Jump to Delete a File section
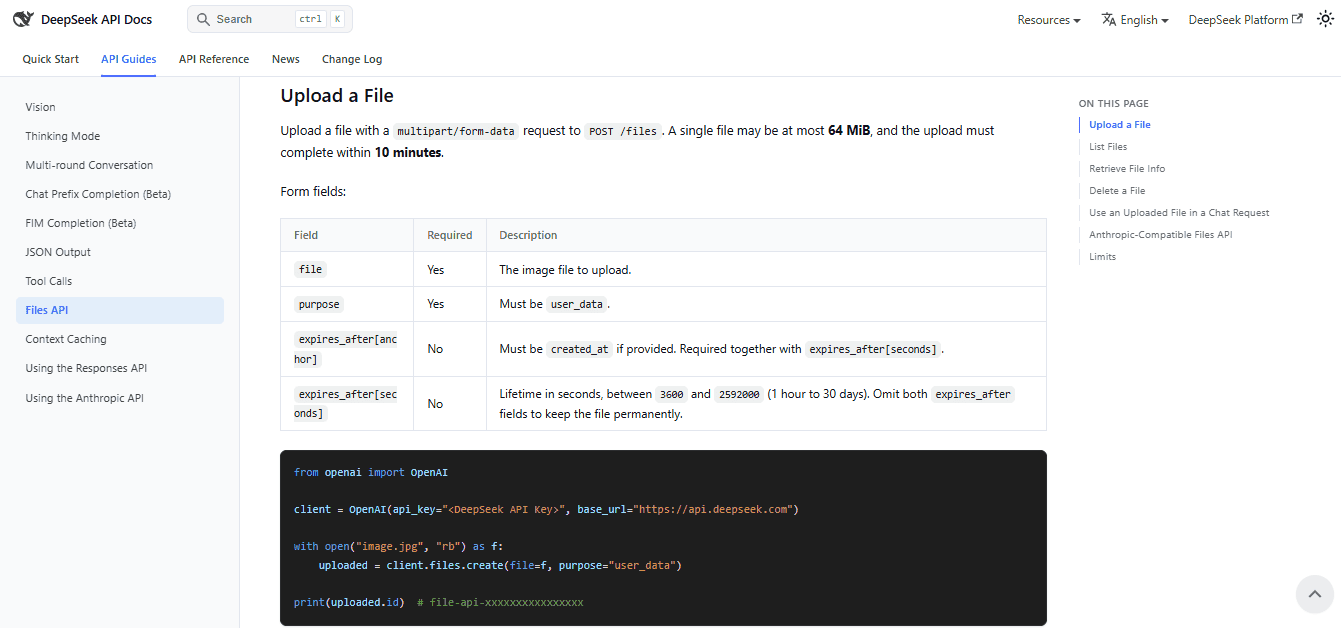This screenshot has width=1341, height=628. coord(1117,191)
